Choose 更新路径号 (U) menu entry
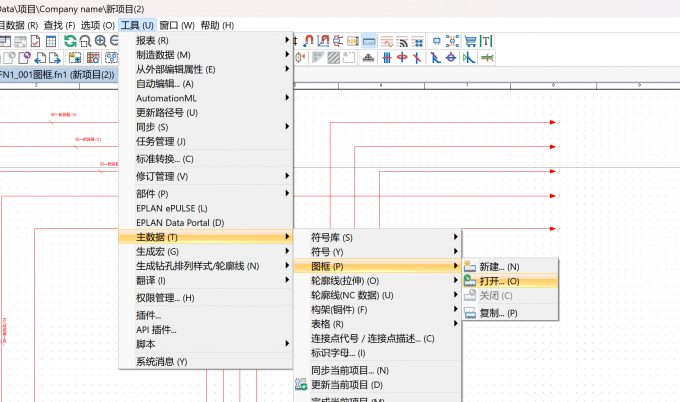This screenshot has height=402, width=680. click(x=206, y=112)
